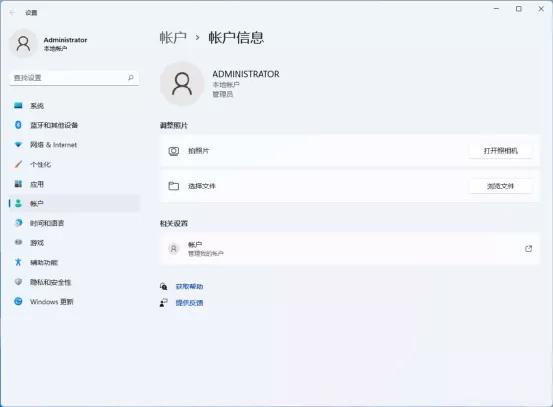Click the 浏览文件 button

coord(500,186)
